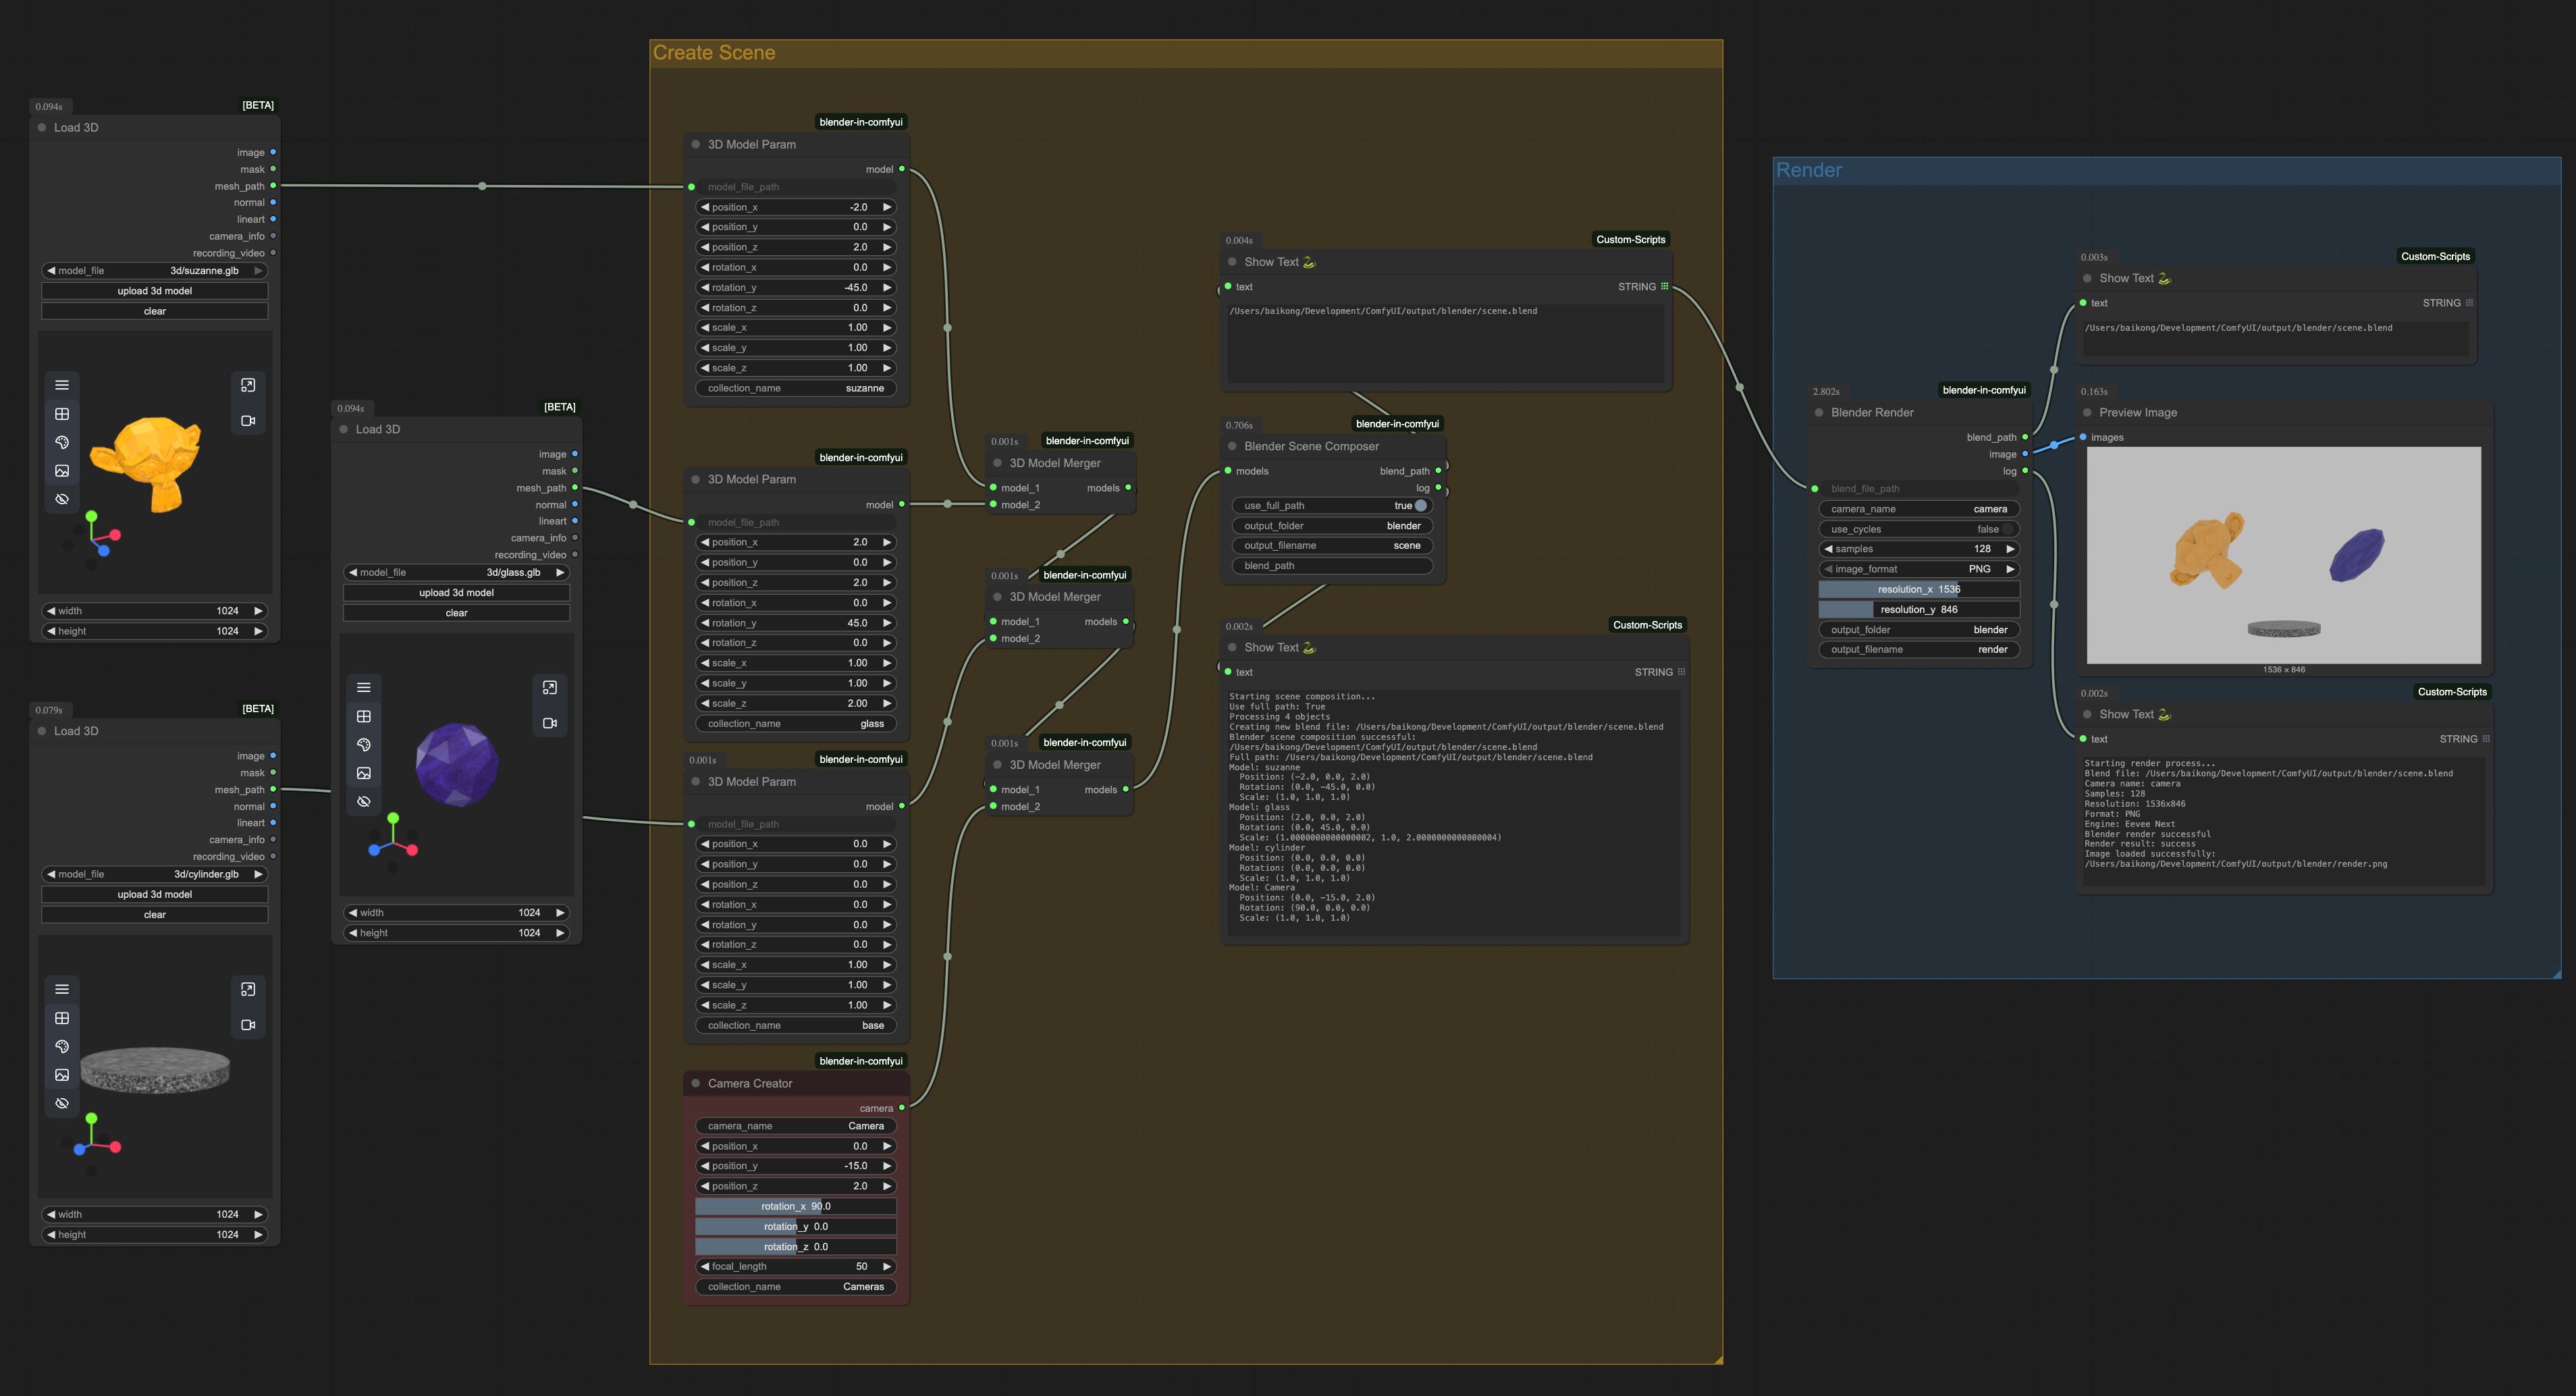Viewport: 2576px width, 1396px height.
Task: Adjust resolution_y slider in Blender Render
Action: click(x=1919, y=610)
